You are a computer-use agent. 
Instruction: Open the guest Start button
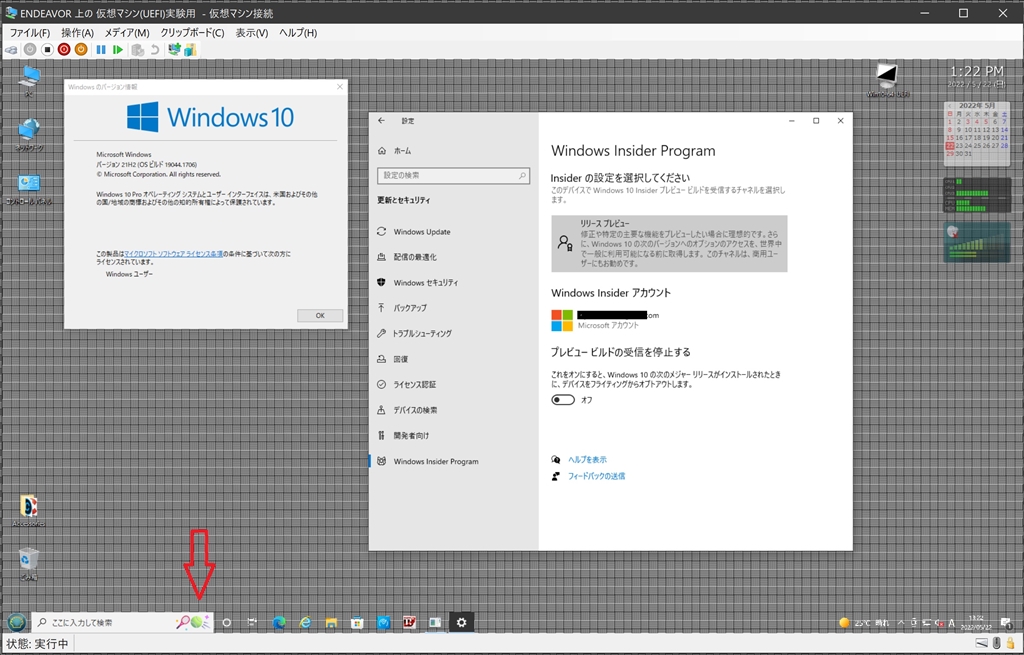point(17,622)
